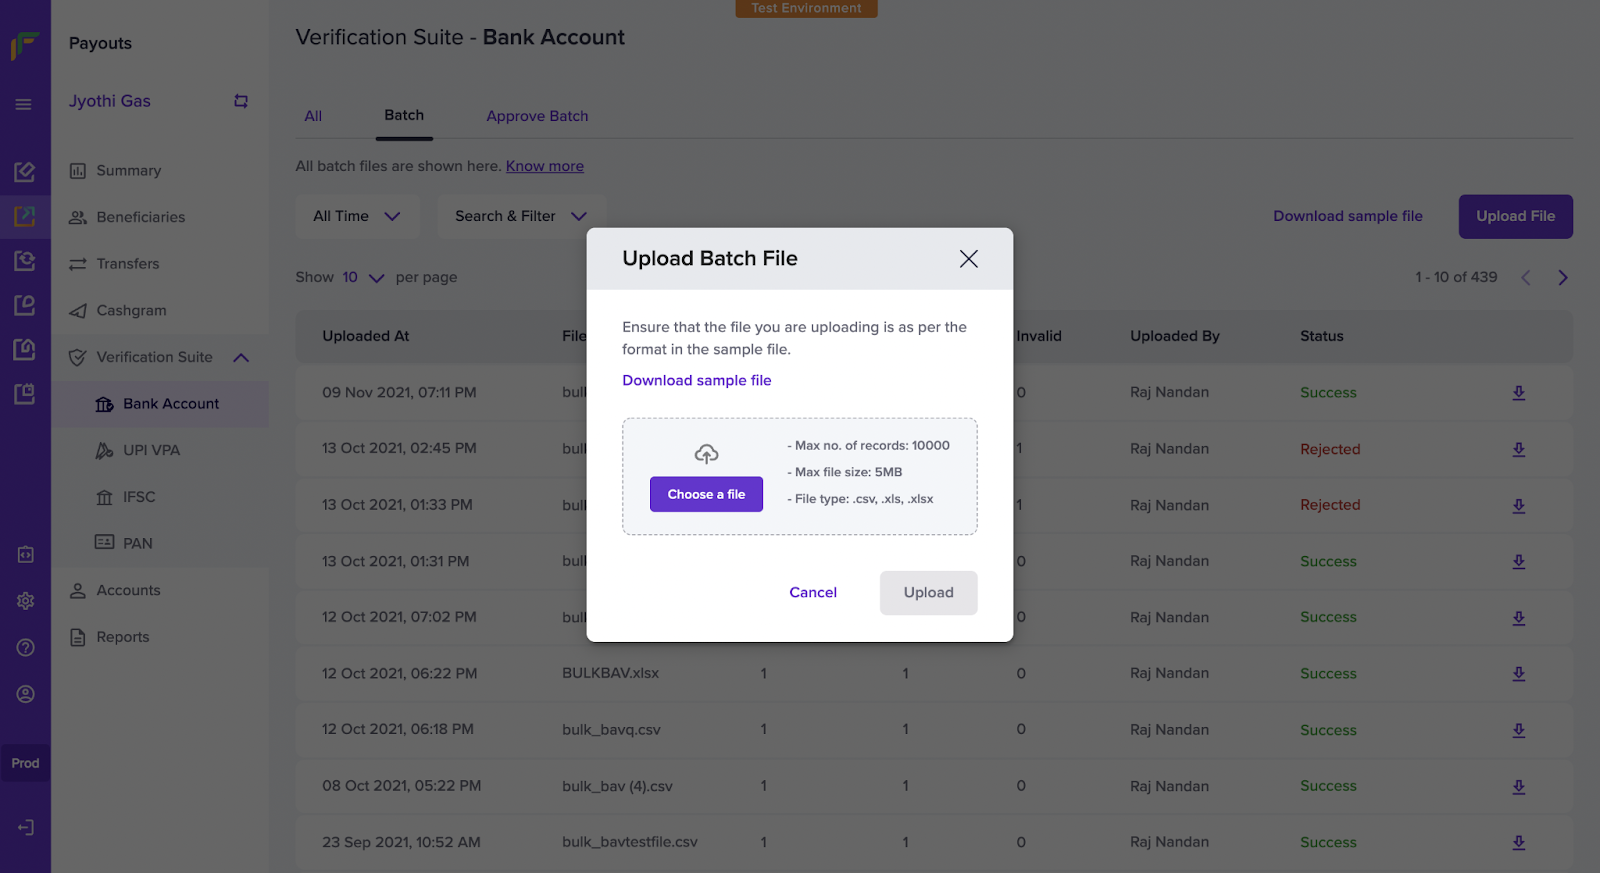
Task: Click the Test Environment banner
Action: tap(806, 8)
